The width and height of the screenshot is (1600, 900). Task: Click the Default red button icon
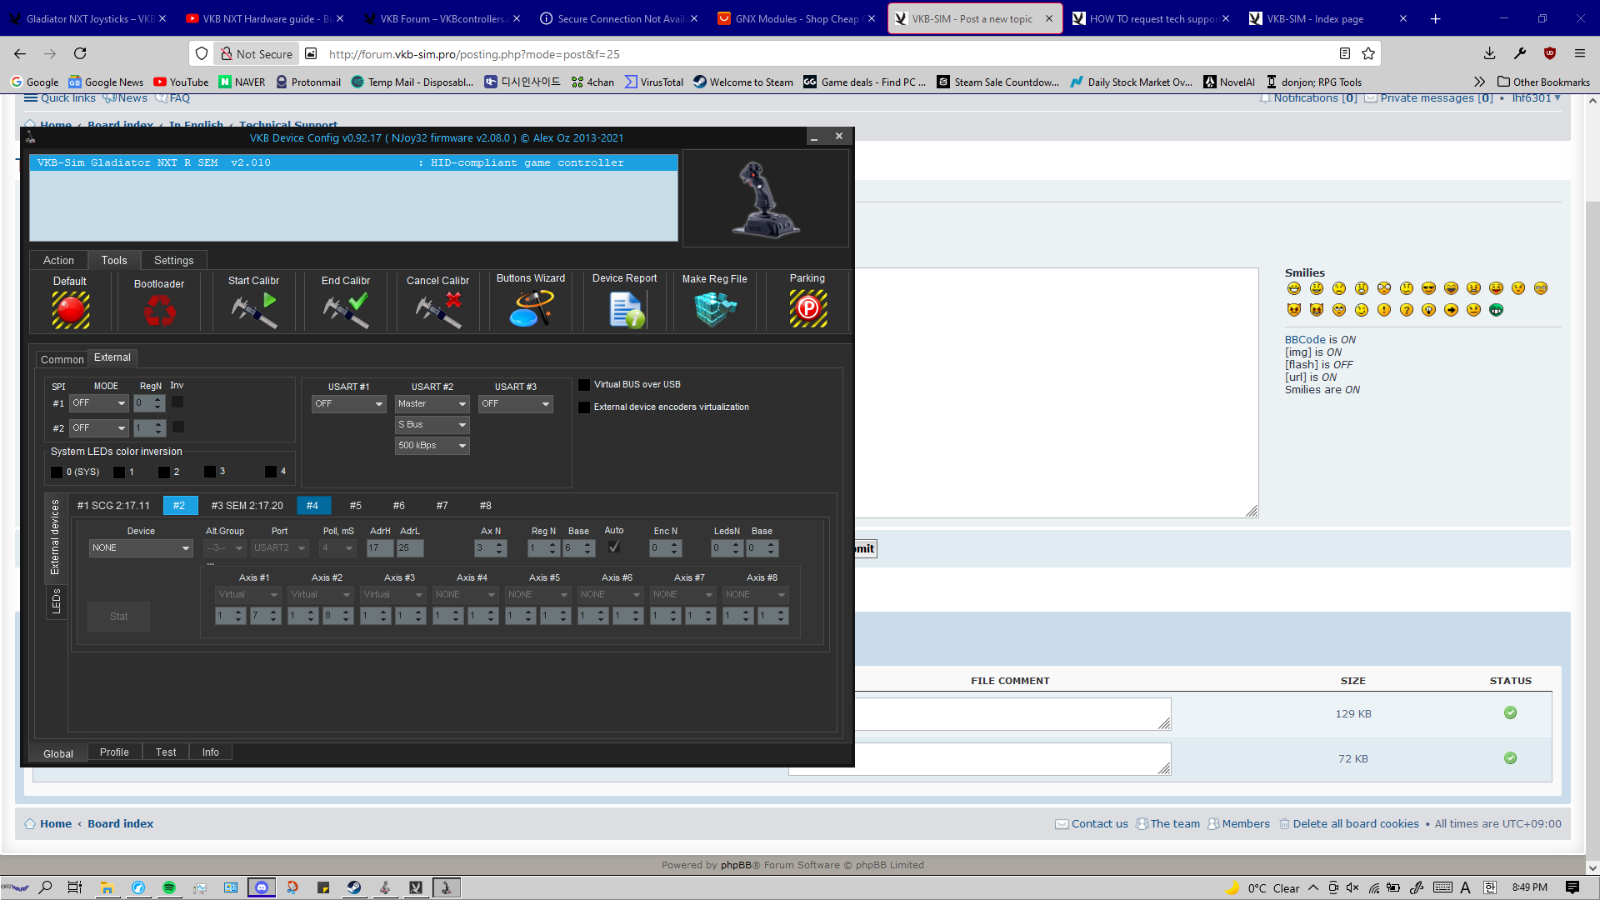pyautogui.click(x=71, y=310)
